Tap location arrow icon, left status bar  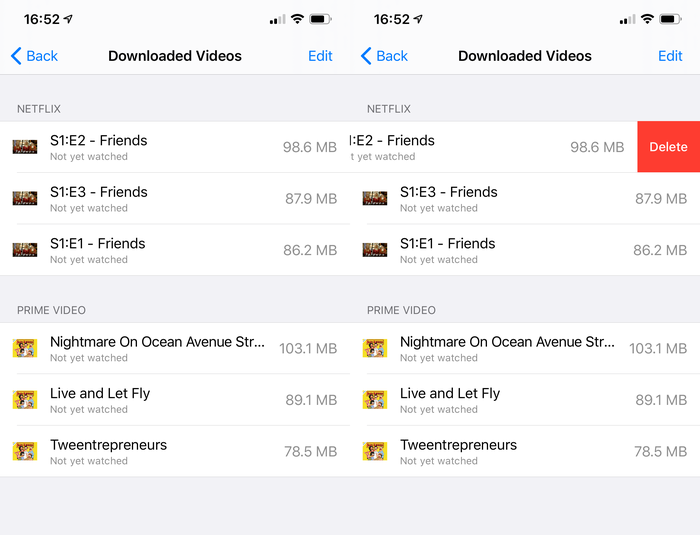point(68,19)
